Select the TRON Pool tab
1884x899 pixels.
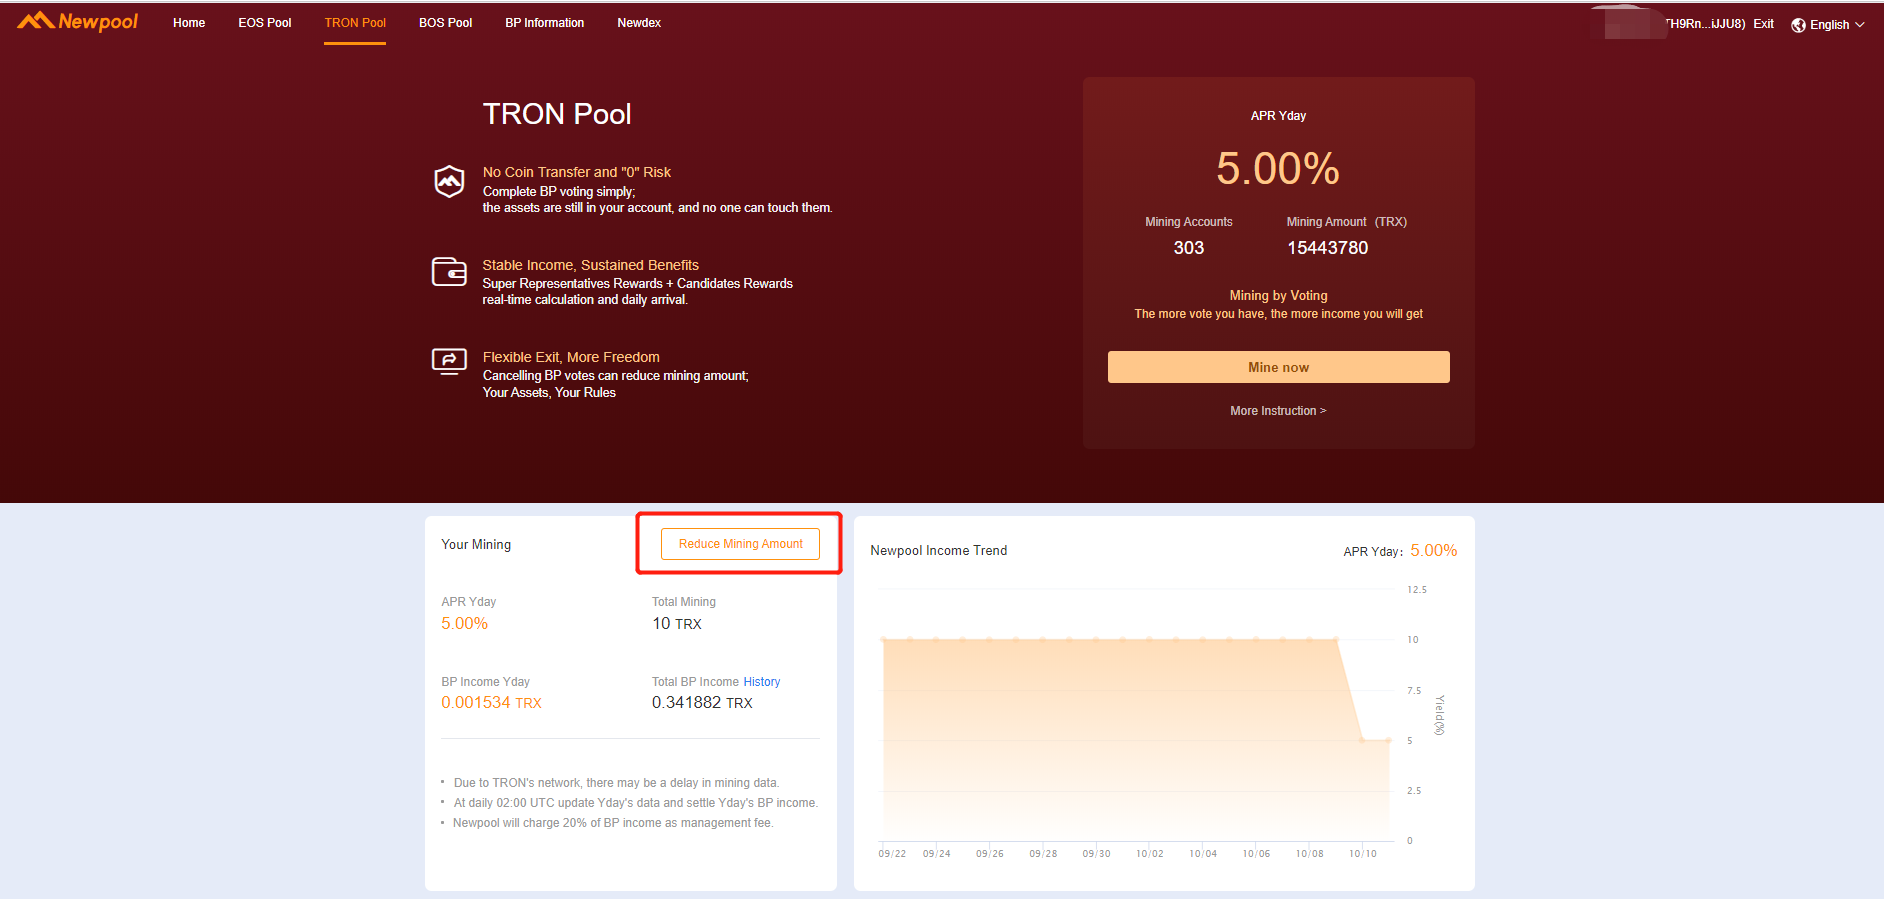point(355,23)
